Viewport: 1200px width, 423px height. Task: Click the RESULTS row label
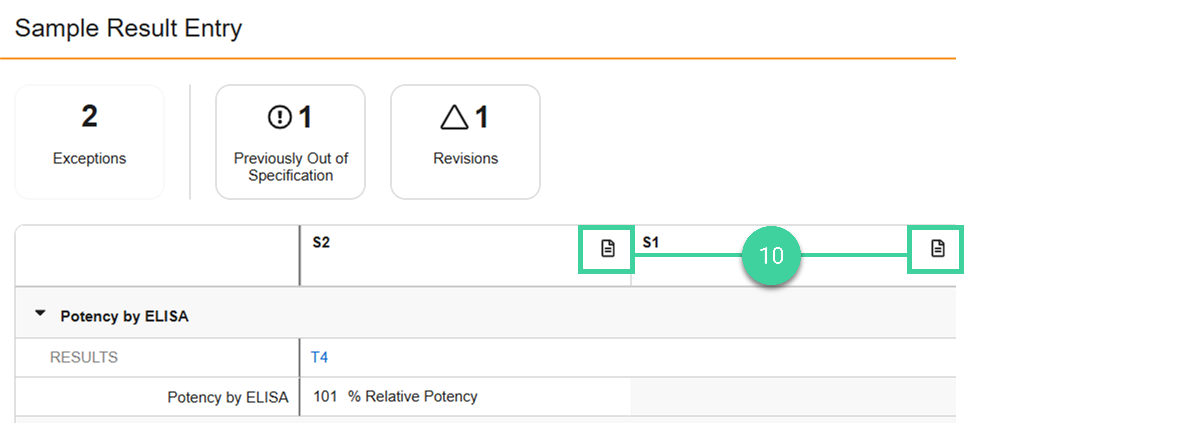(x=84, y=357)
